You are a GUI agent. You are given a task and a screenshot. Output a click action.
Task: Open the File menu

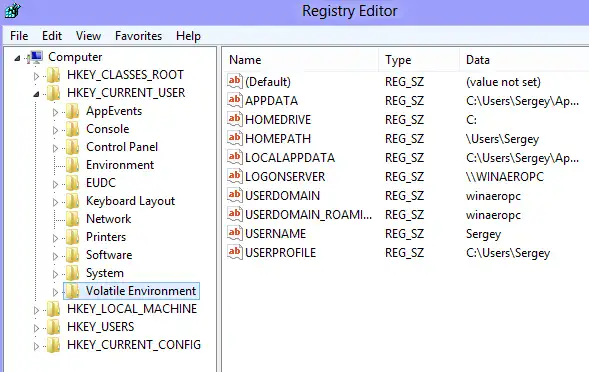[19, 36]
